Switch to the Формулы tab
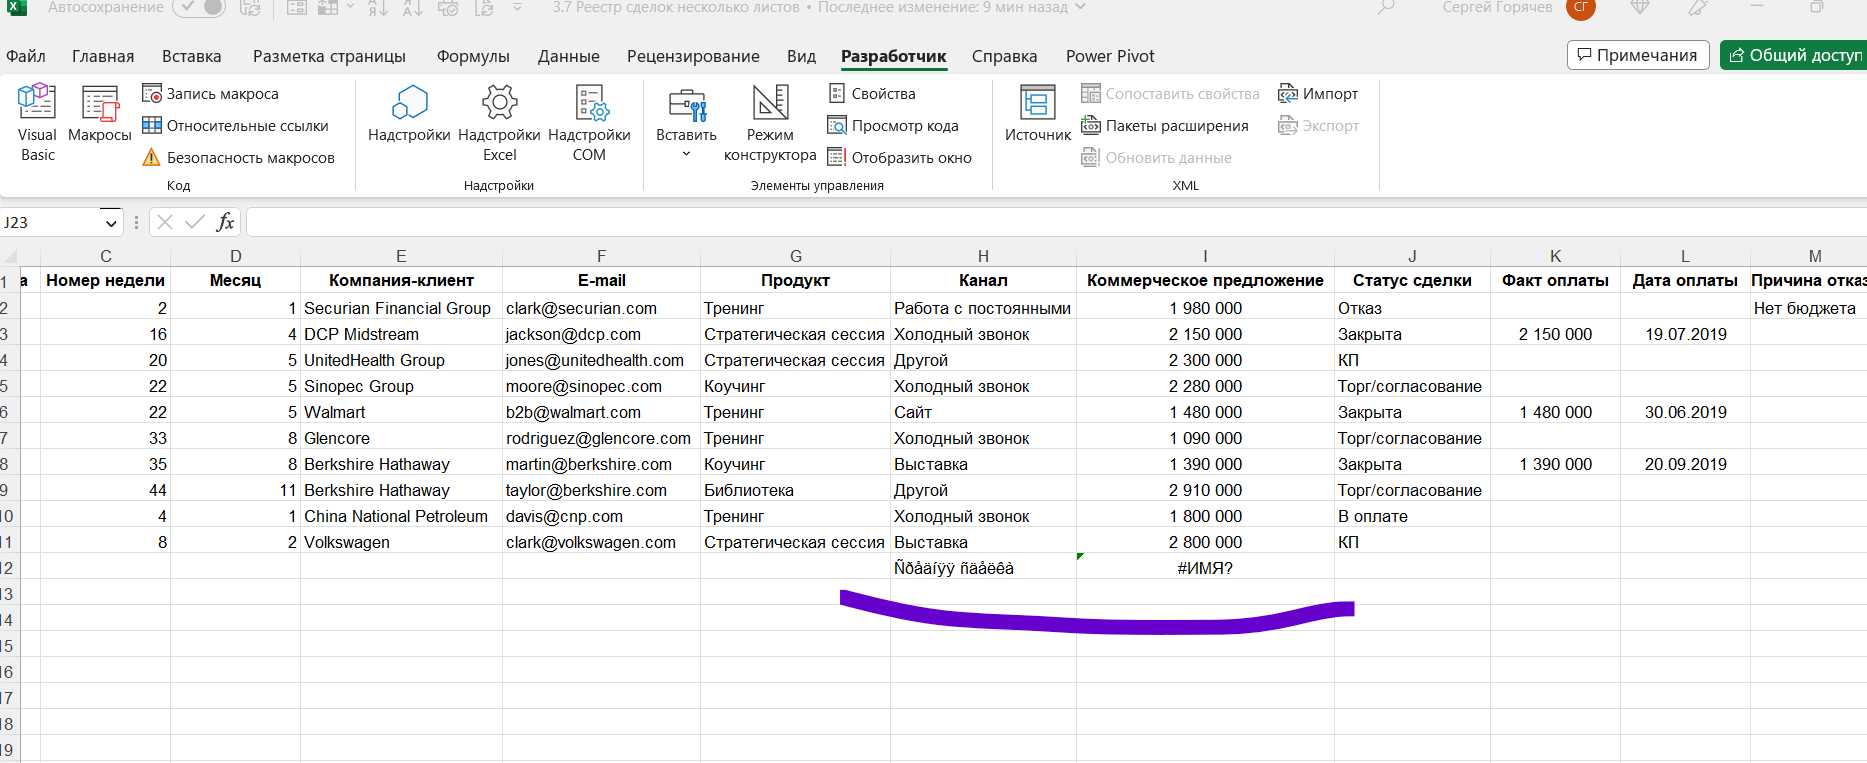The image size is (1867, 763). tap(473, 56)
